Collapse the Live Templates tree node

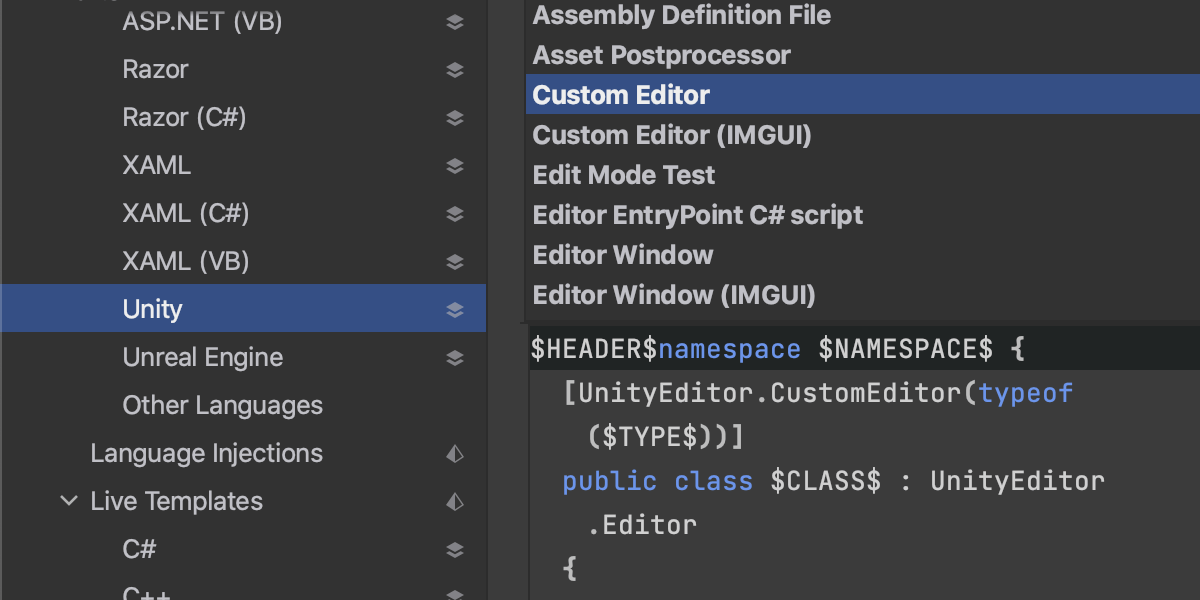pos(68,501)
